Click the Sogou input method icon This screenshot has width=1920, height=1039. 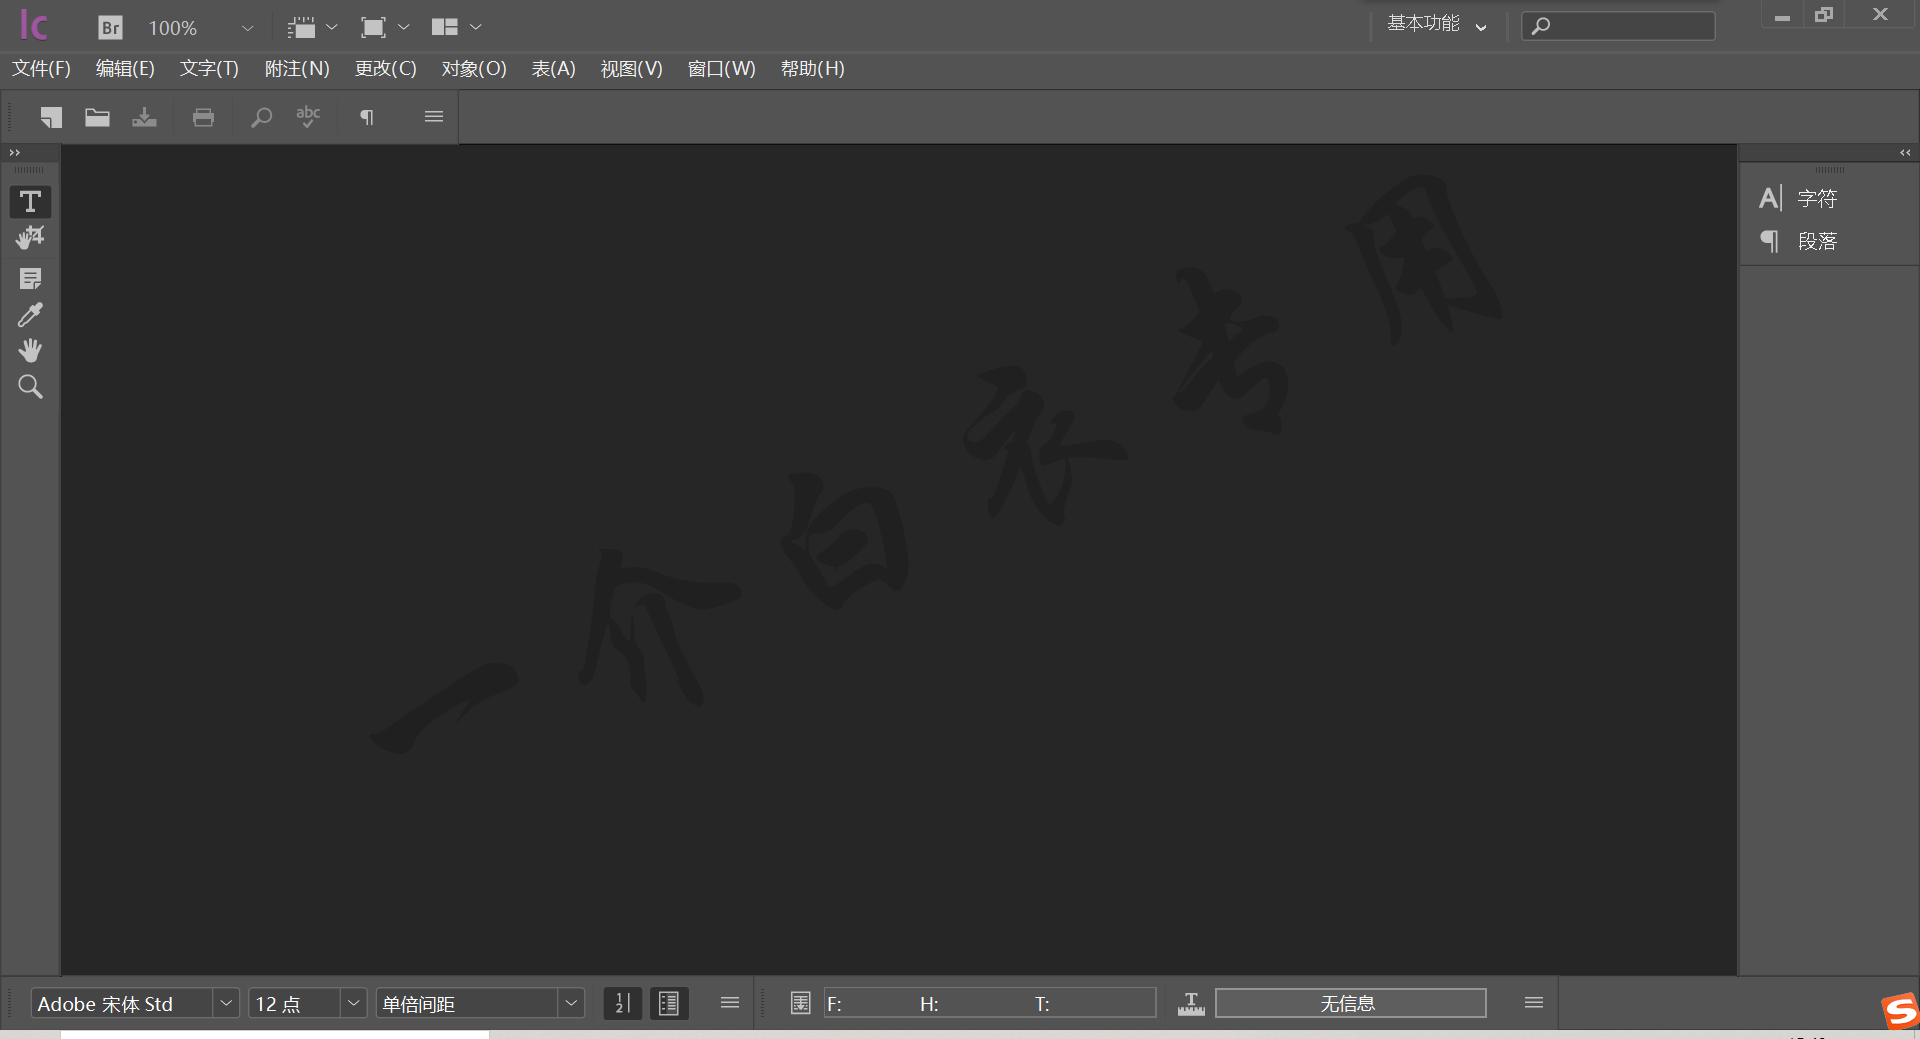[1899, 1011]
